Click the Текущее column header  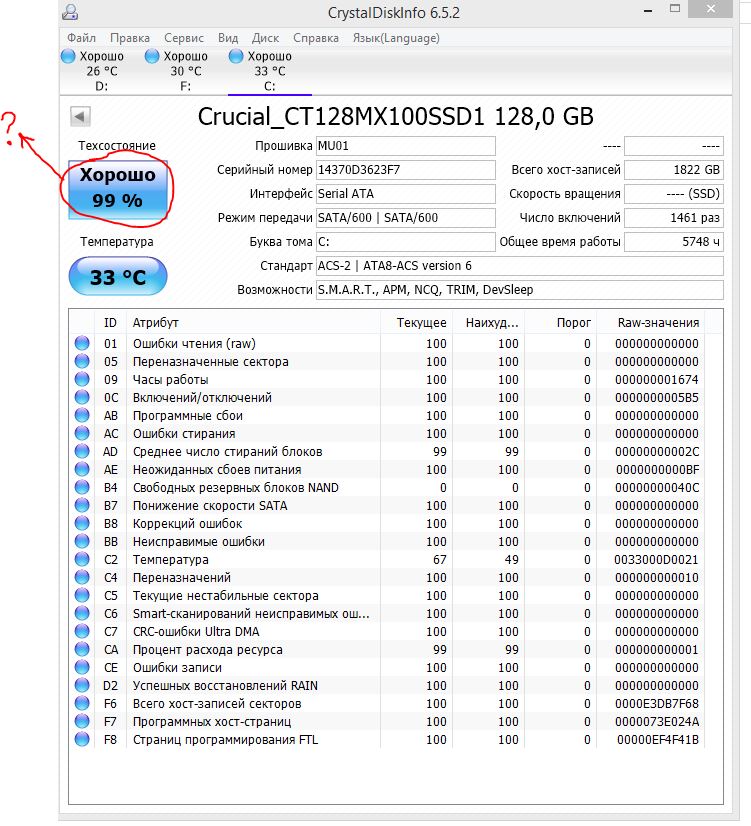coord(416,322)
